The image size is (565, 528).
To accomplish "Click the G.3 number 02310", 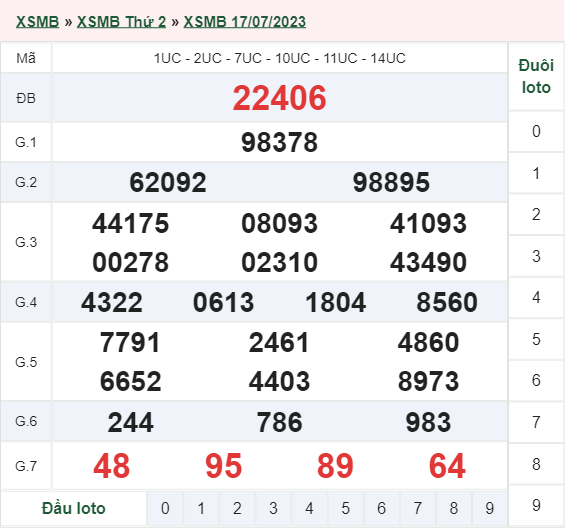I will pos(280,262).
